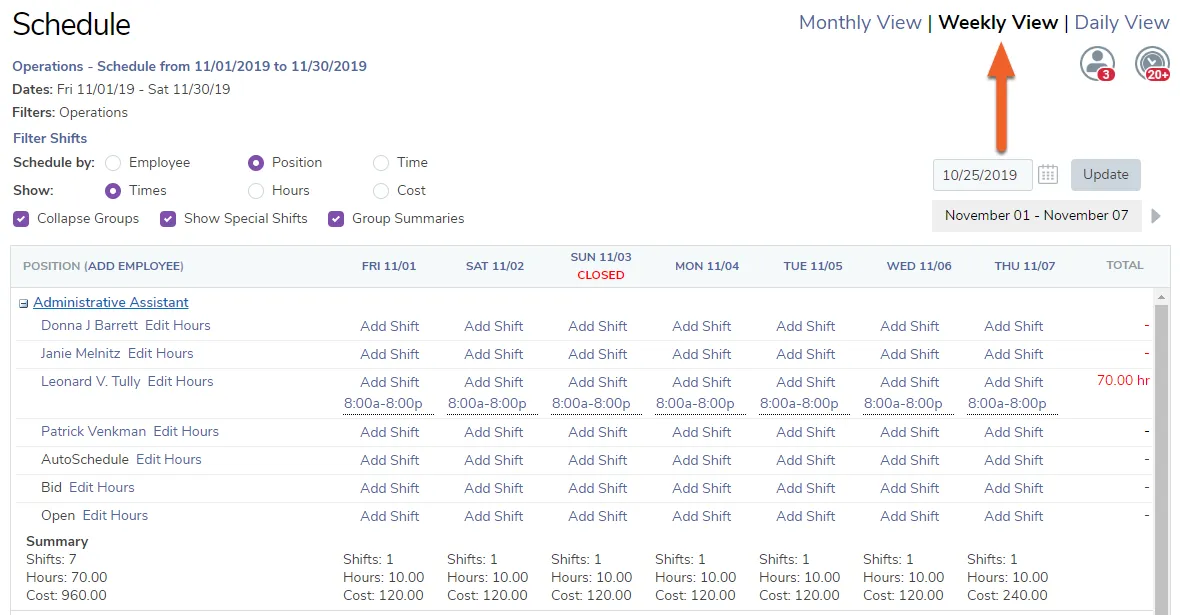Switch to Daily View

[1121, 23]
